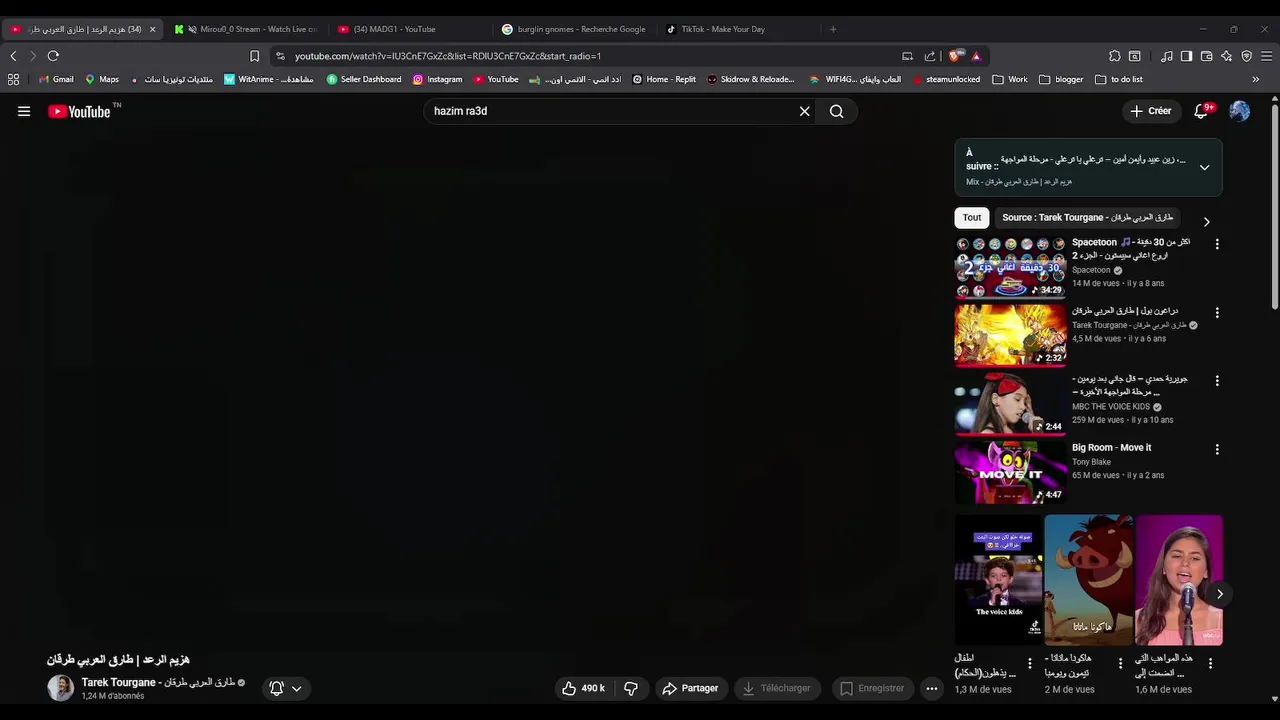1280x720 pixels.
Task: Open the Instagram bookmark
Action: click(437, 79)
